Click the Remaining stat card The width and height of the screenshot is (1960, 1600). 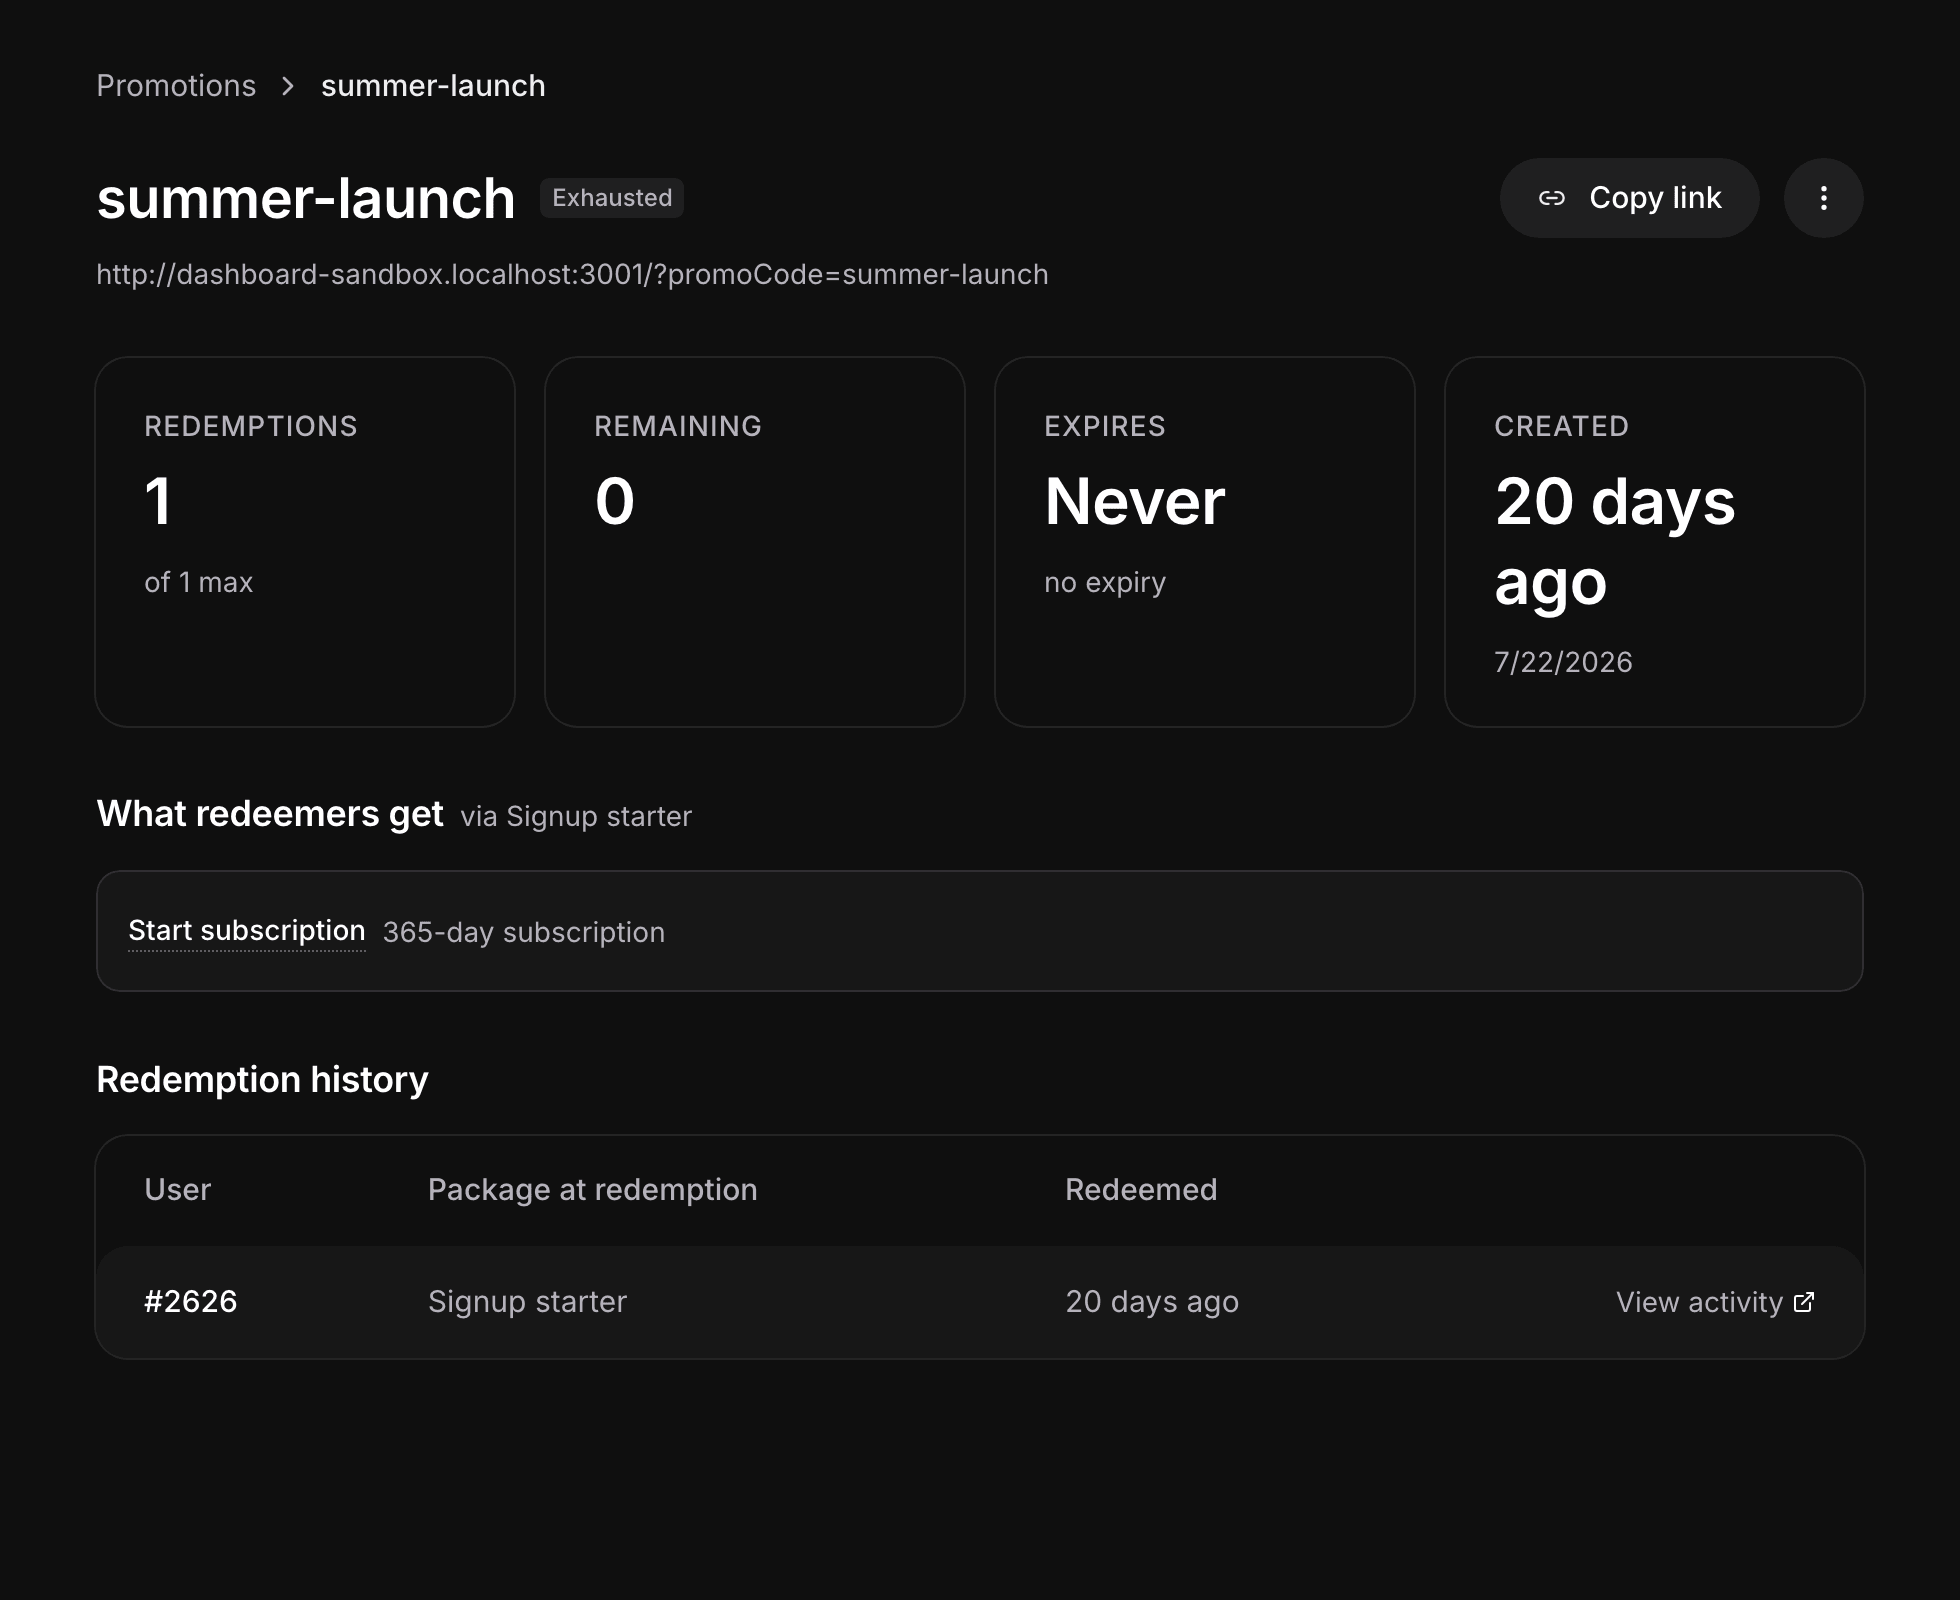pyautogui.click(x=755, y=542)
